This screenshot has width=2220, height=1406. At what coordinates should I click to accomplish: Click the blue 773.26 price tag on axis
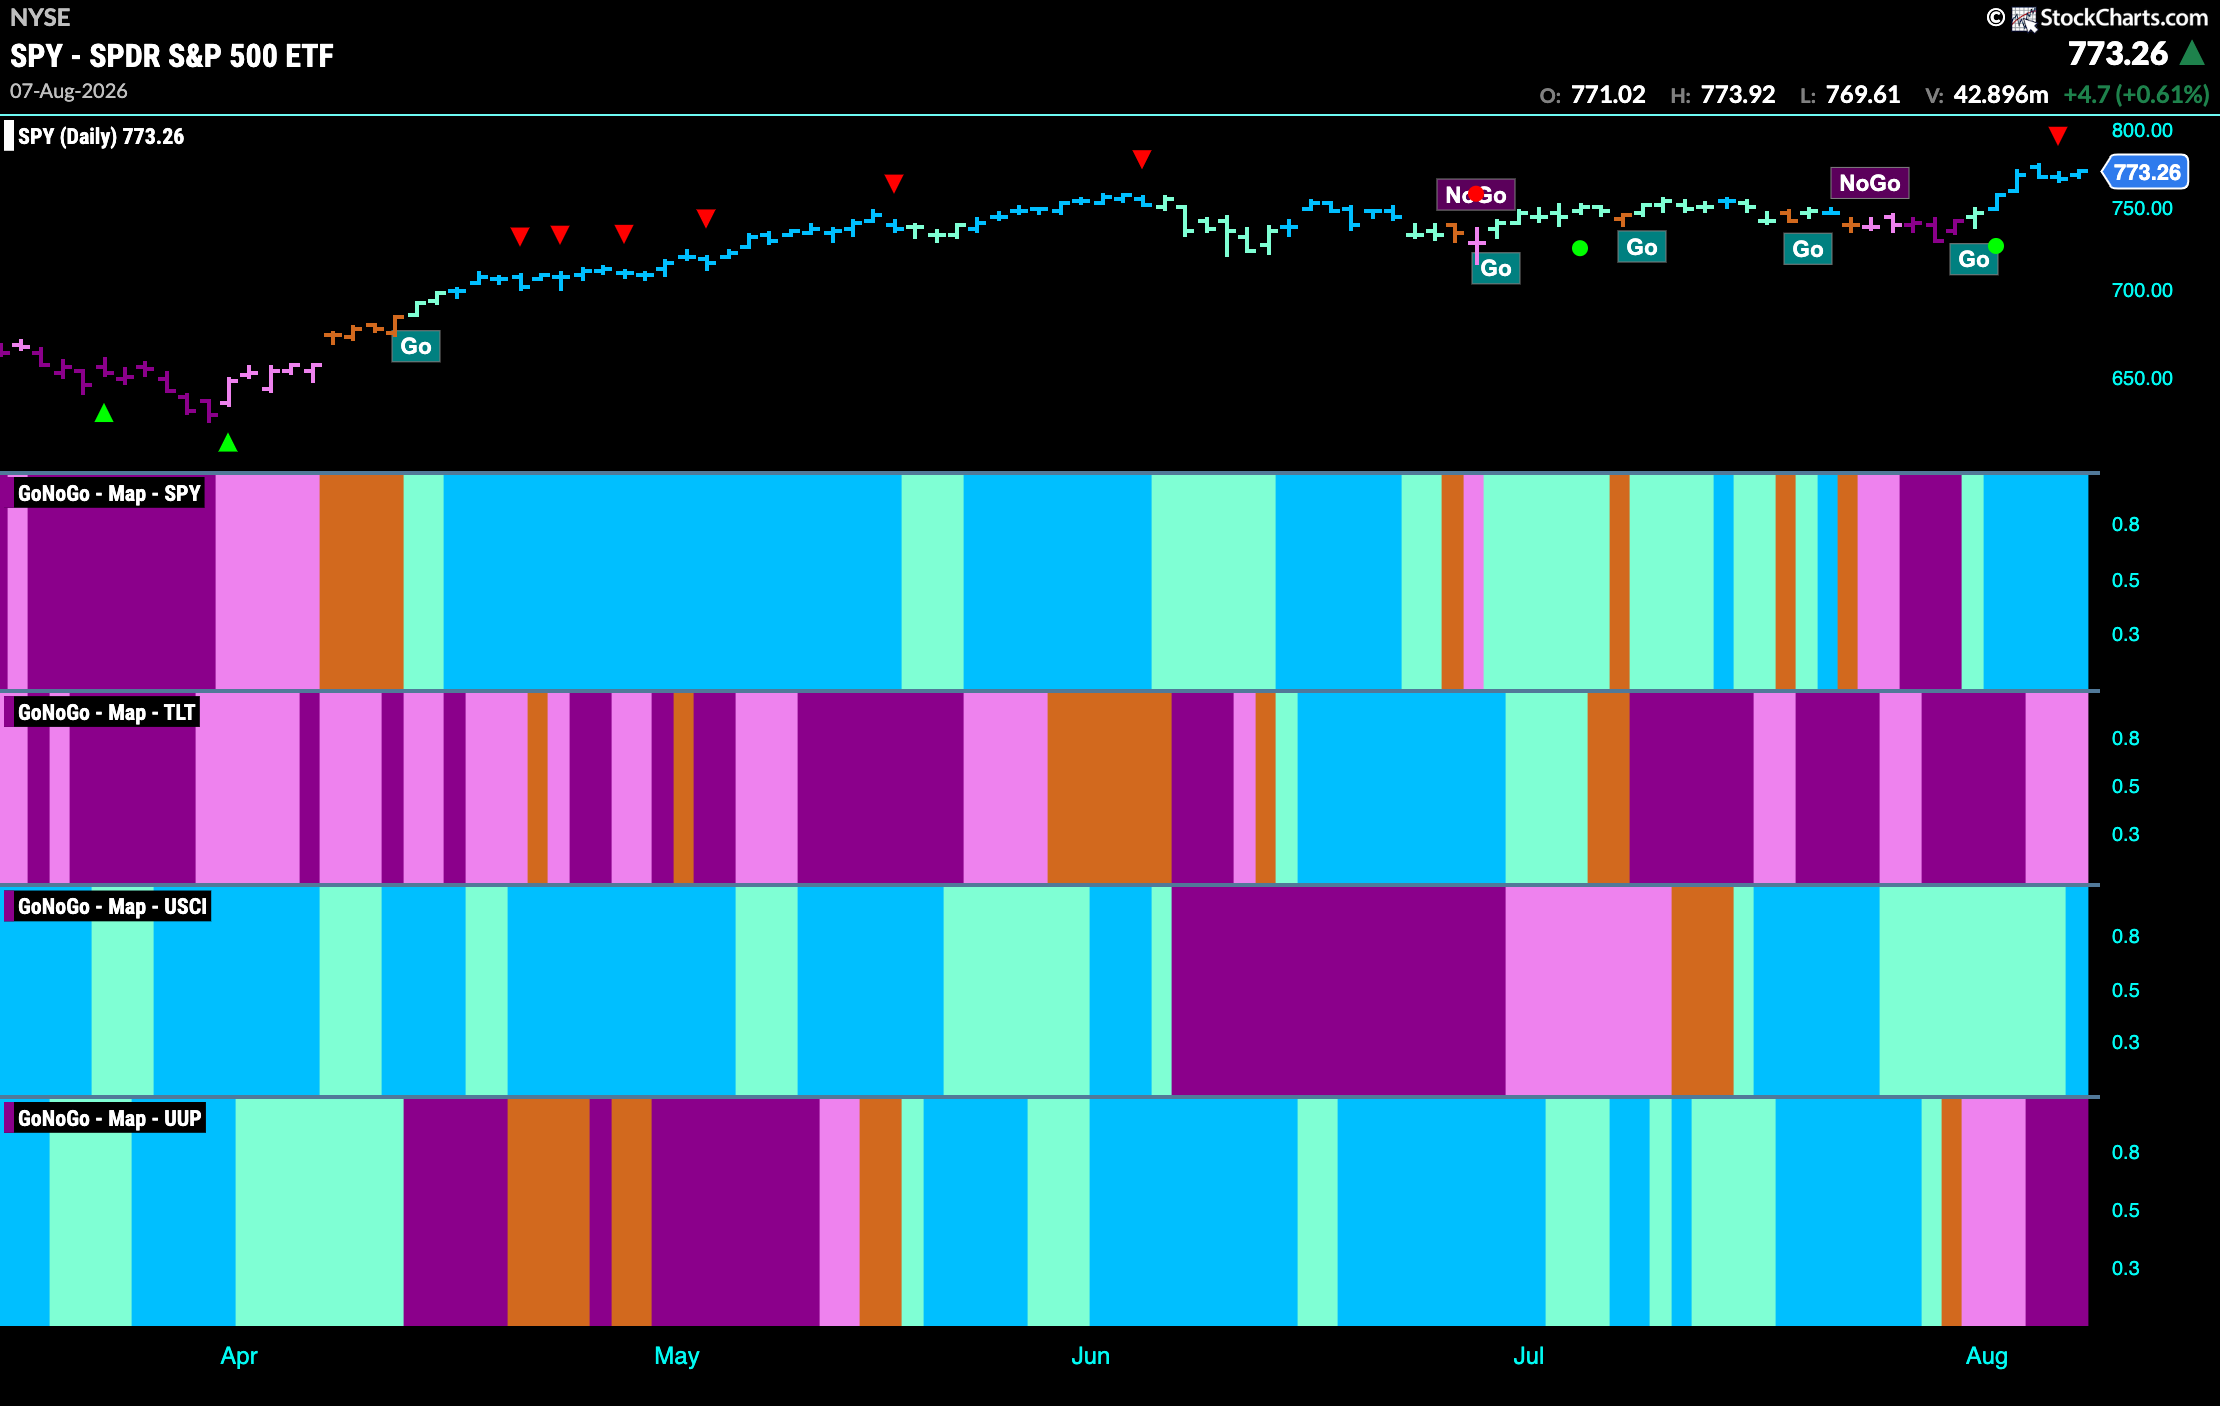[x=2146, y=172]
